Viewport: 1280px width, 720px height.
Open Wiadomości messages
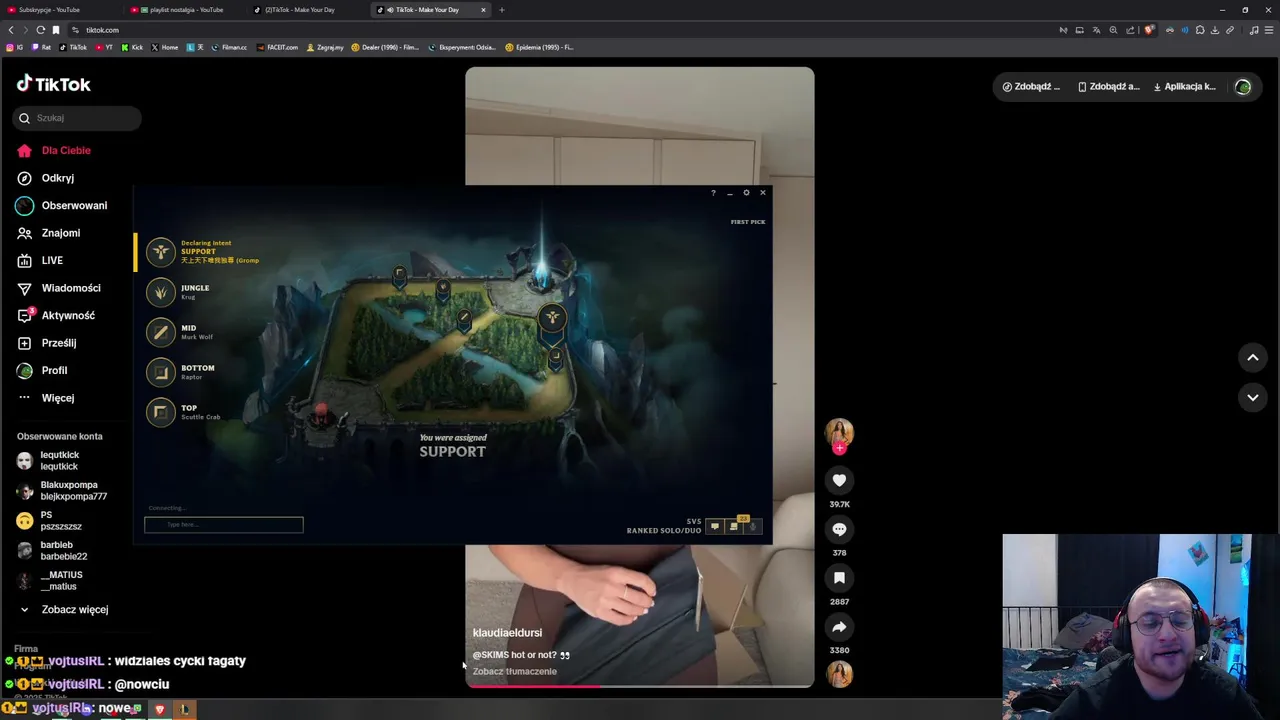(58, 288)
